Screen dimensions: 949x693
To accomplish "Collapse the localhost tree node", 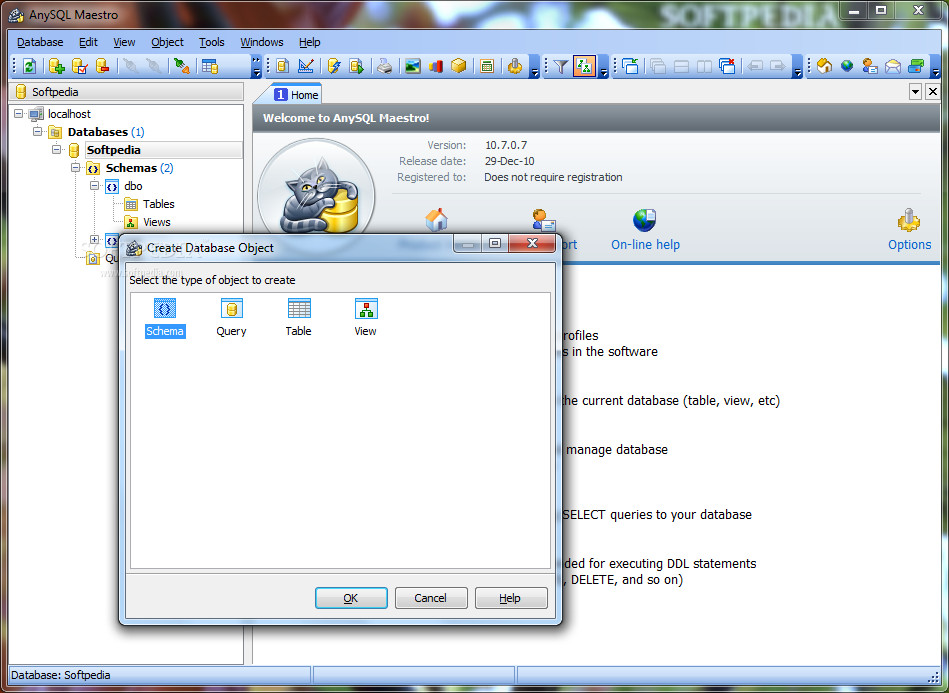I will 19,113.
